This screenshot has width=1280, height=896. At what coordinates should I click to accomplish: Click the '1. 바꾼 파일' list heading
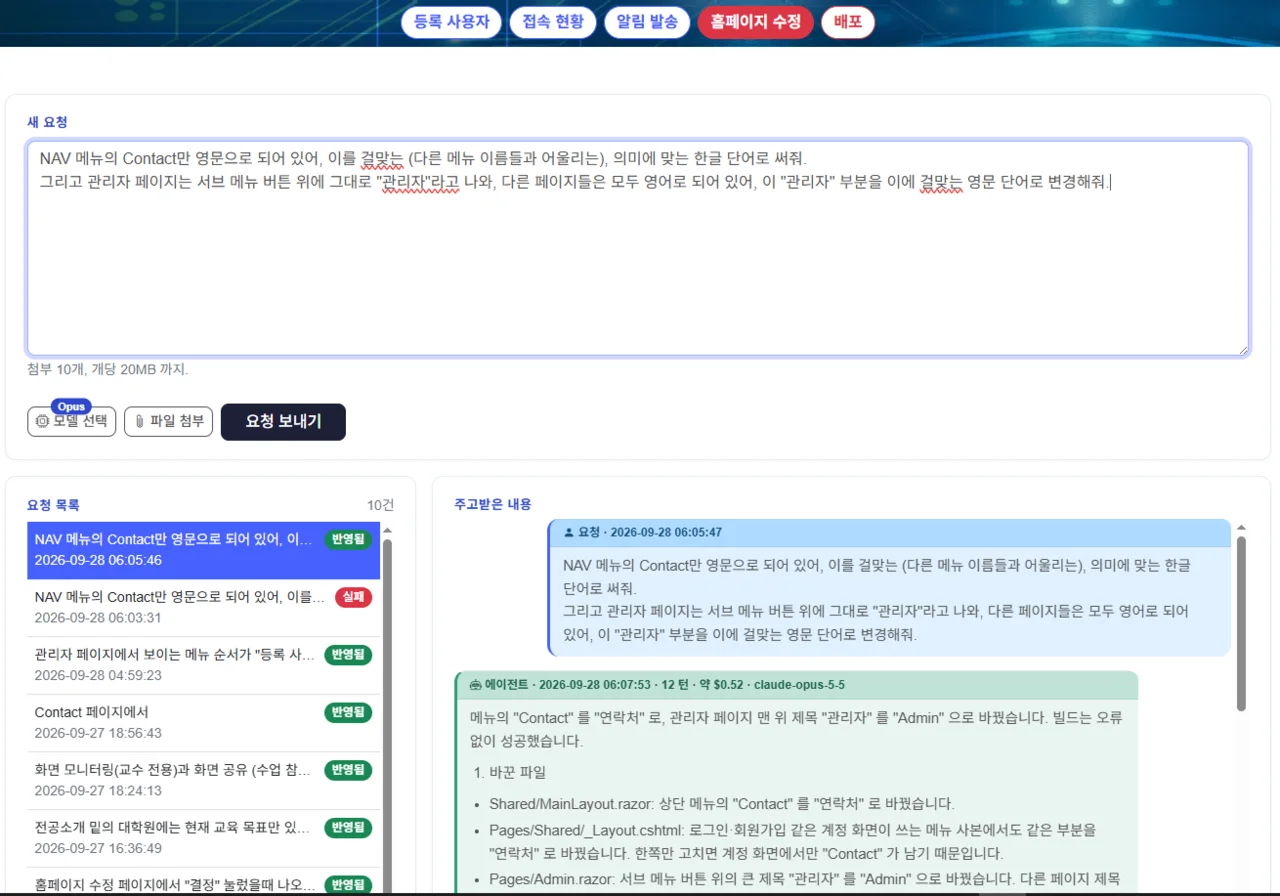(508, 773)
